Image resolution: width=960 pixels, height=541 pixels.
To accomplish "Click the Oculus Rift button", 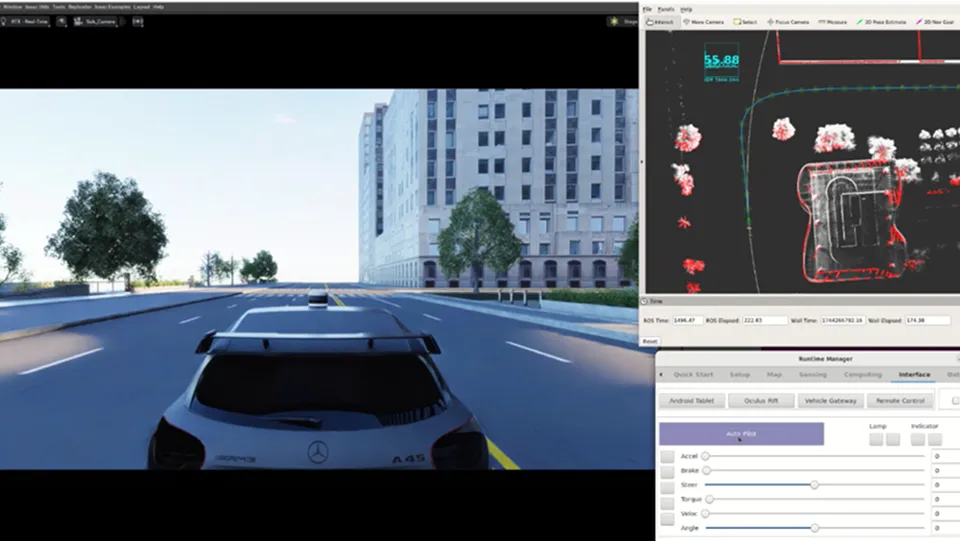I will (x=761, y=401).
